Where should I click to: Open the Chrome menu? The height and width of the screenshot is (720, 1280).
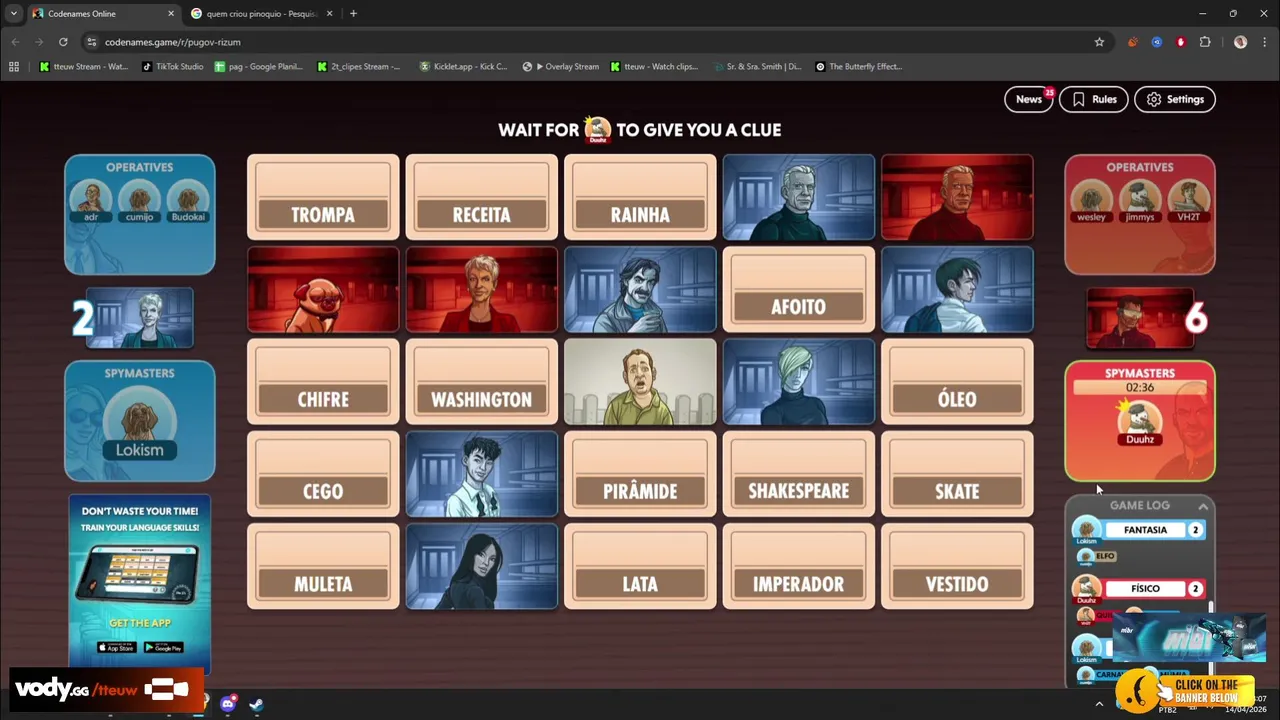(x=1265, y=42)
